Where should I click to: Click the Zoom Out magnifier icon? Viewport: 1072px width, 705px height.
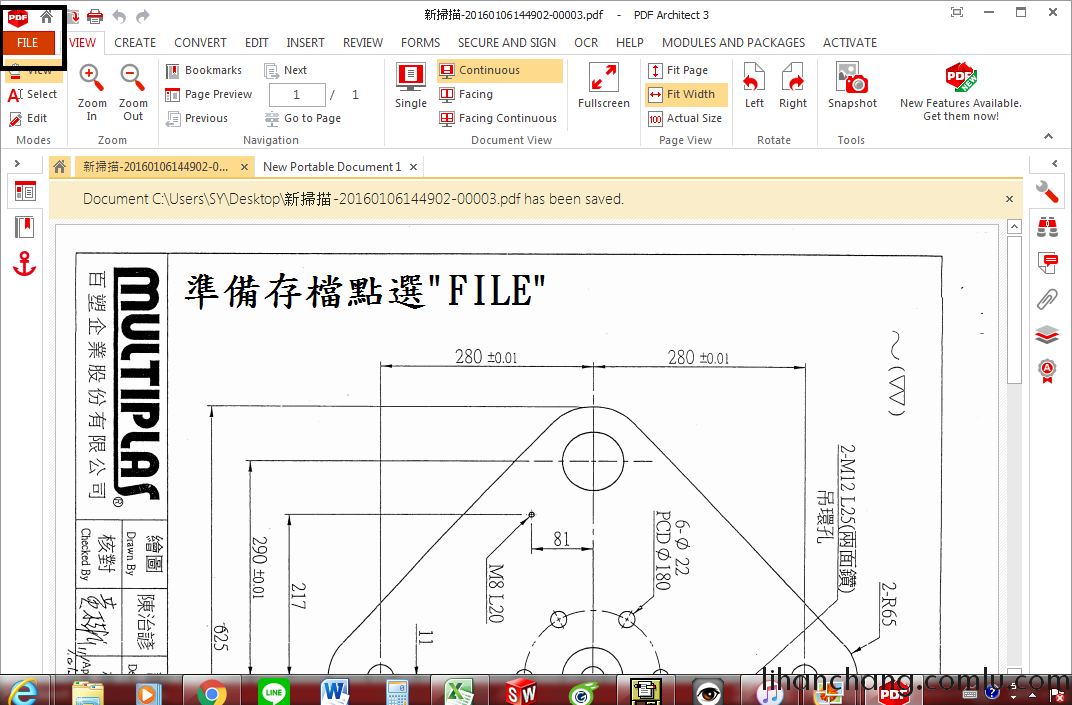click(x=133, y=79)
